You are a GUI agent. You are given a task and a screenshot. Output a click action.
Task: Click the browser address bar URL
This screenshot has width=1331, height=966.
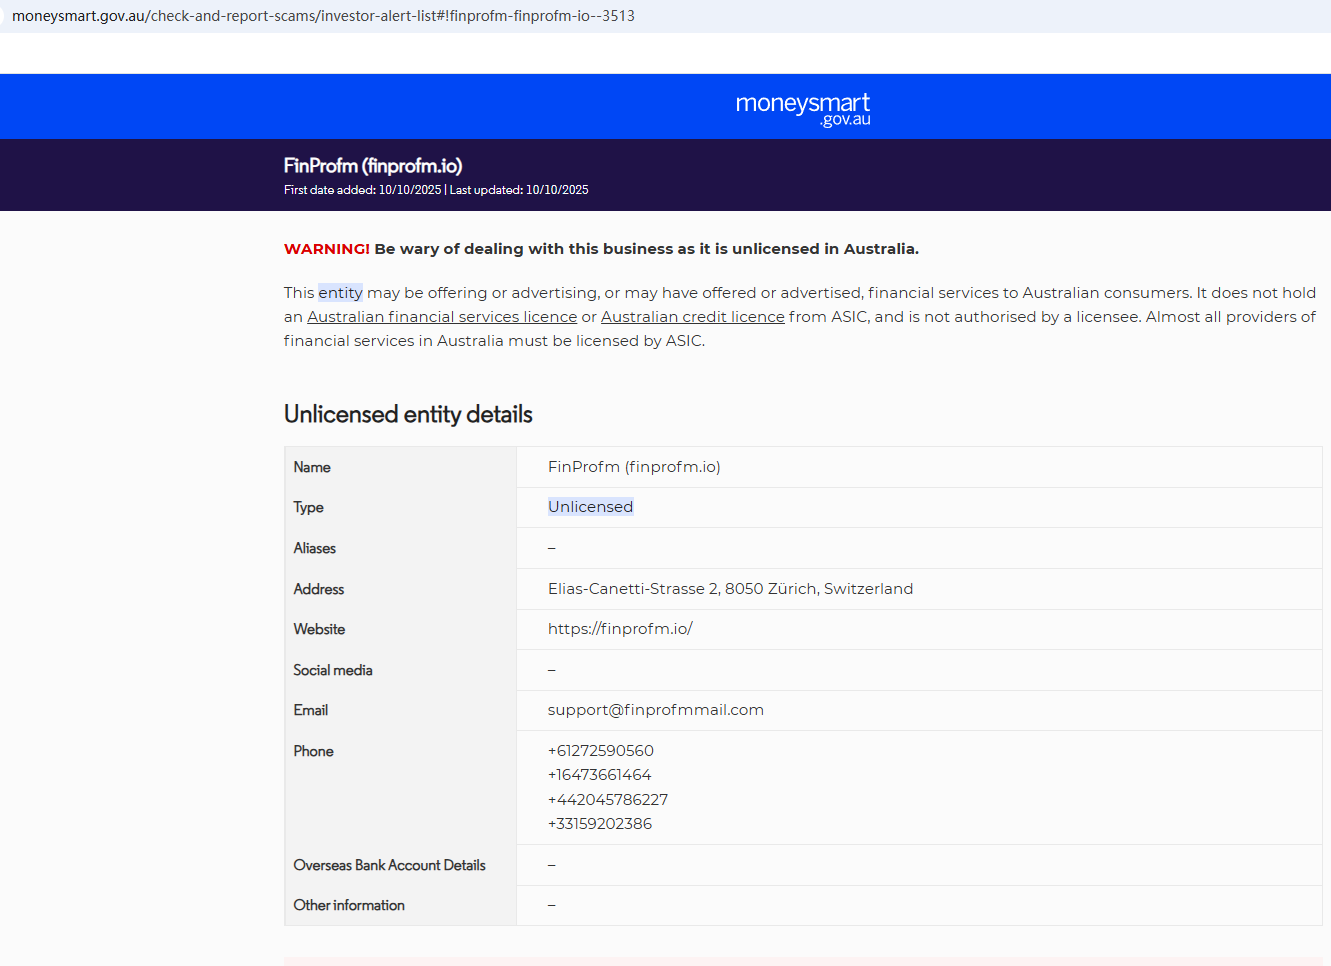click(323, 16)
